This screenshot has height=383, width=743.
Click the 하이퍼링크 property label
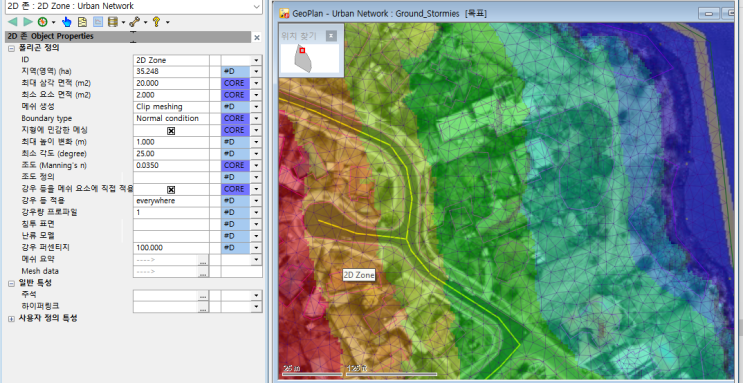point(40,307)
